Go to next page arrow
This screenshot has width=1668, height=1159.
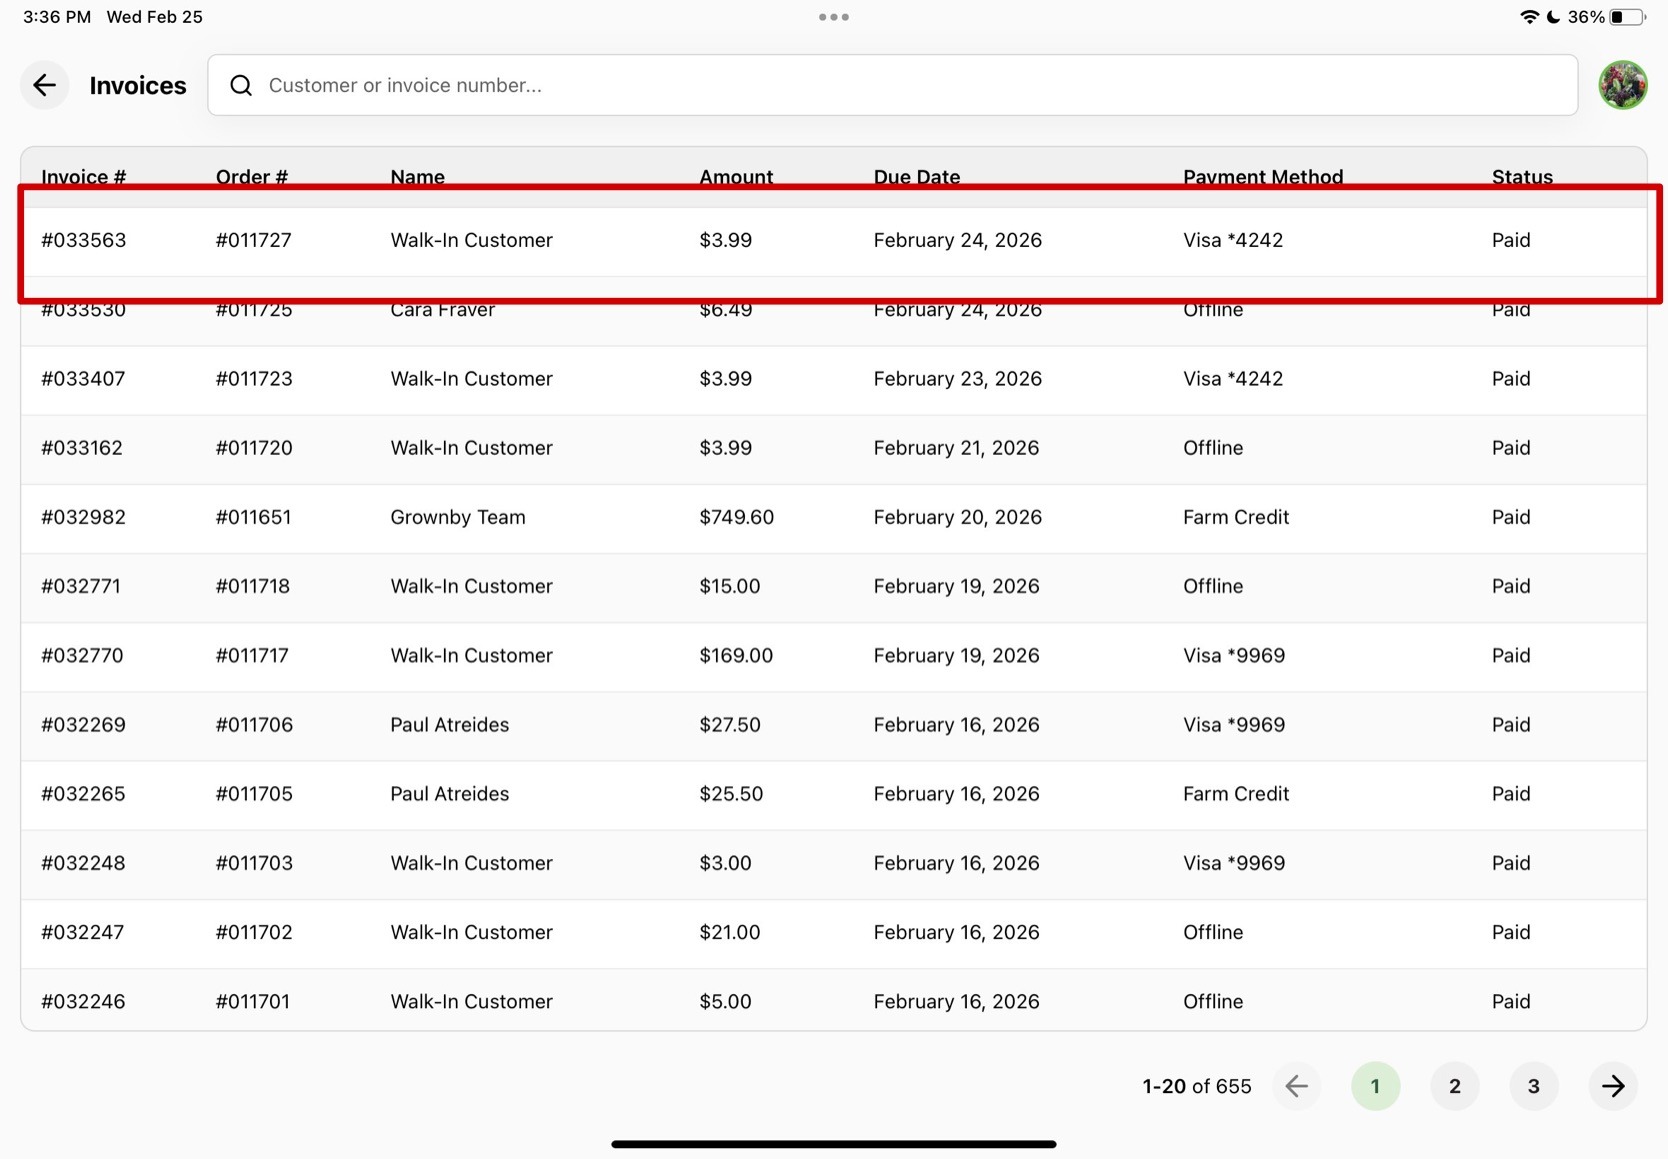[1612, 1086]
